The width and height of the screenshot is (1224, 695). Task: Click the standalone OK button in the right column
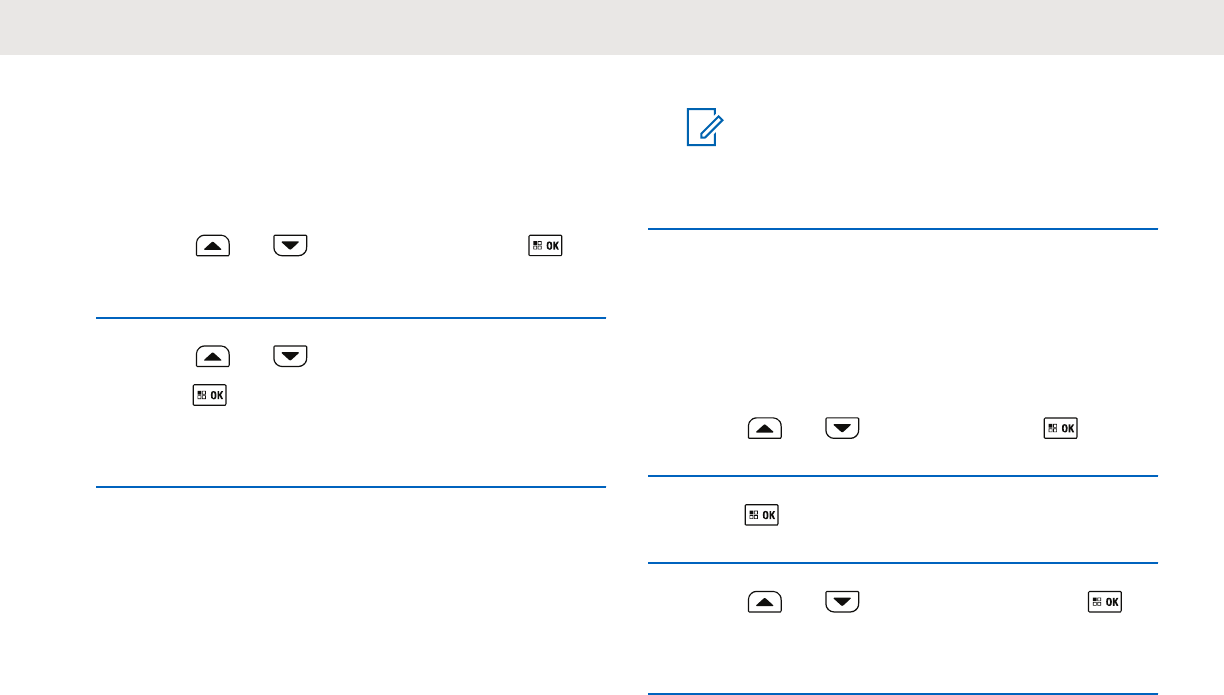[x=762, y=516]
